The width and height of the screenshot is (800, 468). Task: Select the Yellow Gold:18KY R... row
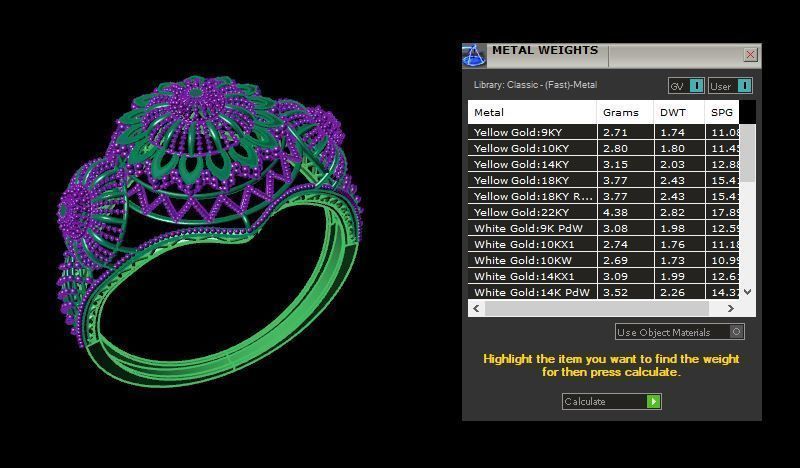[x=604, y=196]
